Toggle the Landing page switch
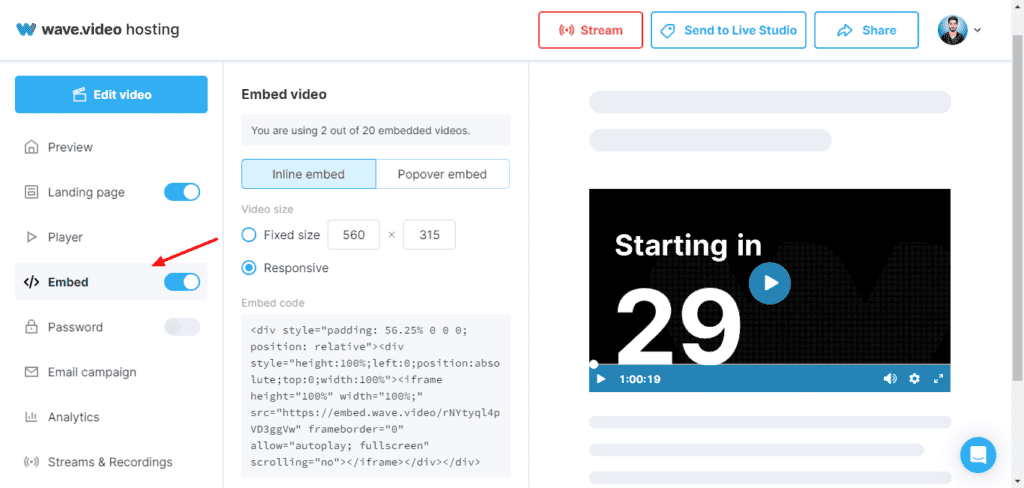Screen dimensions: 1024x488 (x=182, y=192)
